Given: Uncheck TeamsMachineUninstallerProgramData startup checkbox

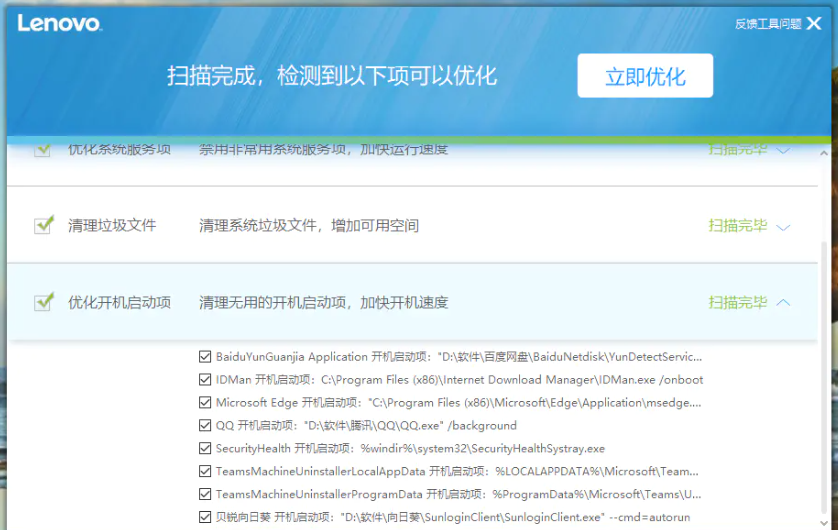Looking at the screenshot, I should 205,494.
